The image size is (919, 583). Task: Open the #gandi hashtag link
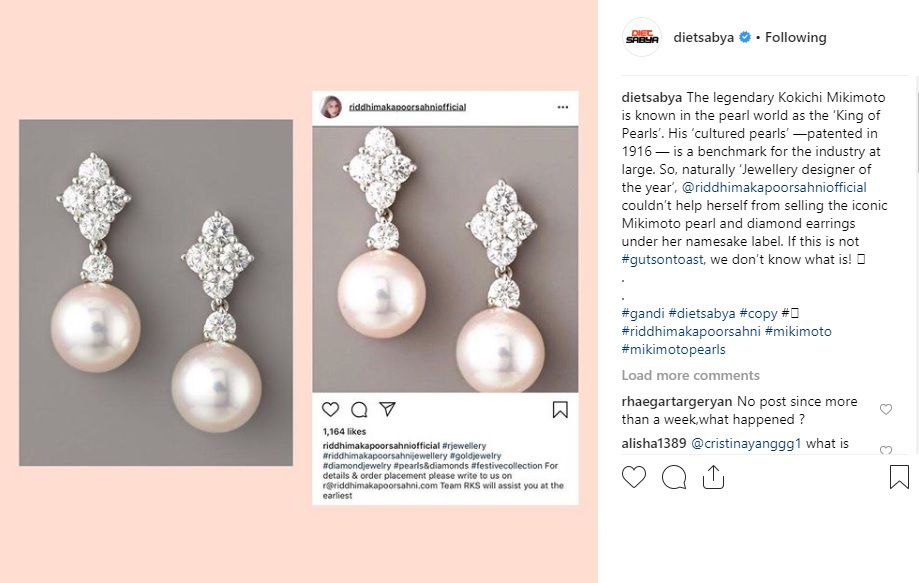point(643,314)
